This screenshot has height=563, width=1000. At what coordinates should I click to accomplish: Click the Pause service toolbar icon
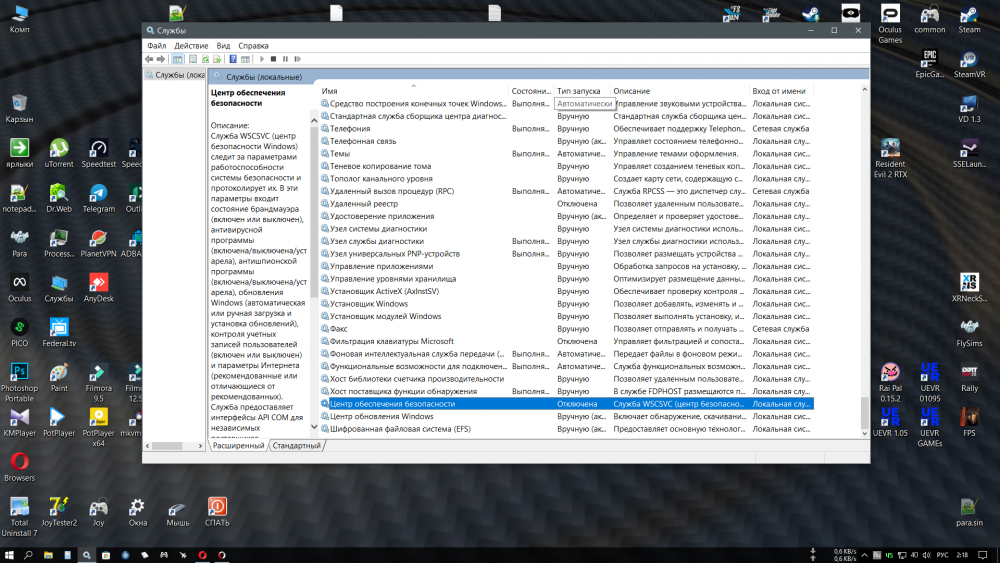(x=285, y=59)
